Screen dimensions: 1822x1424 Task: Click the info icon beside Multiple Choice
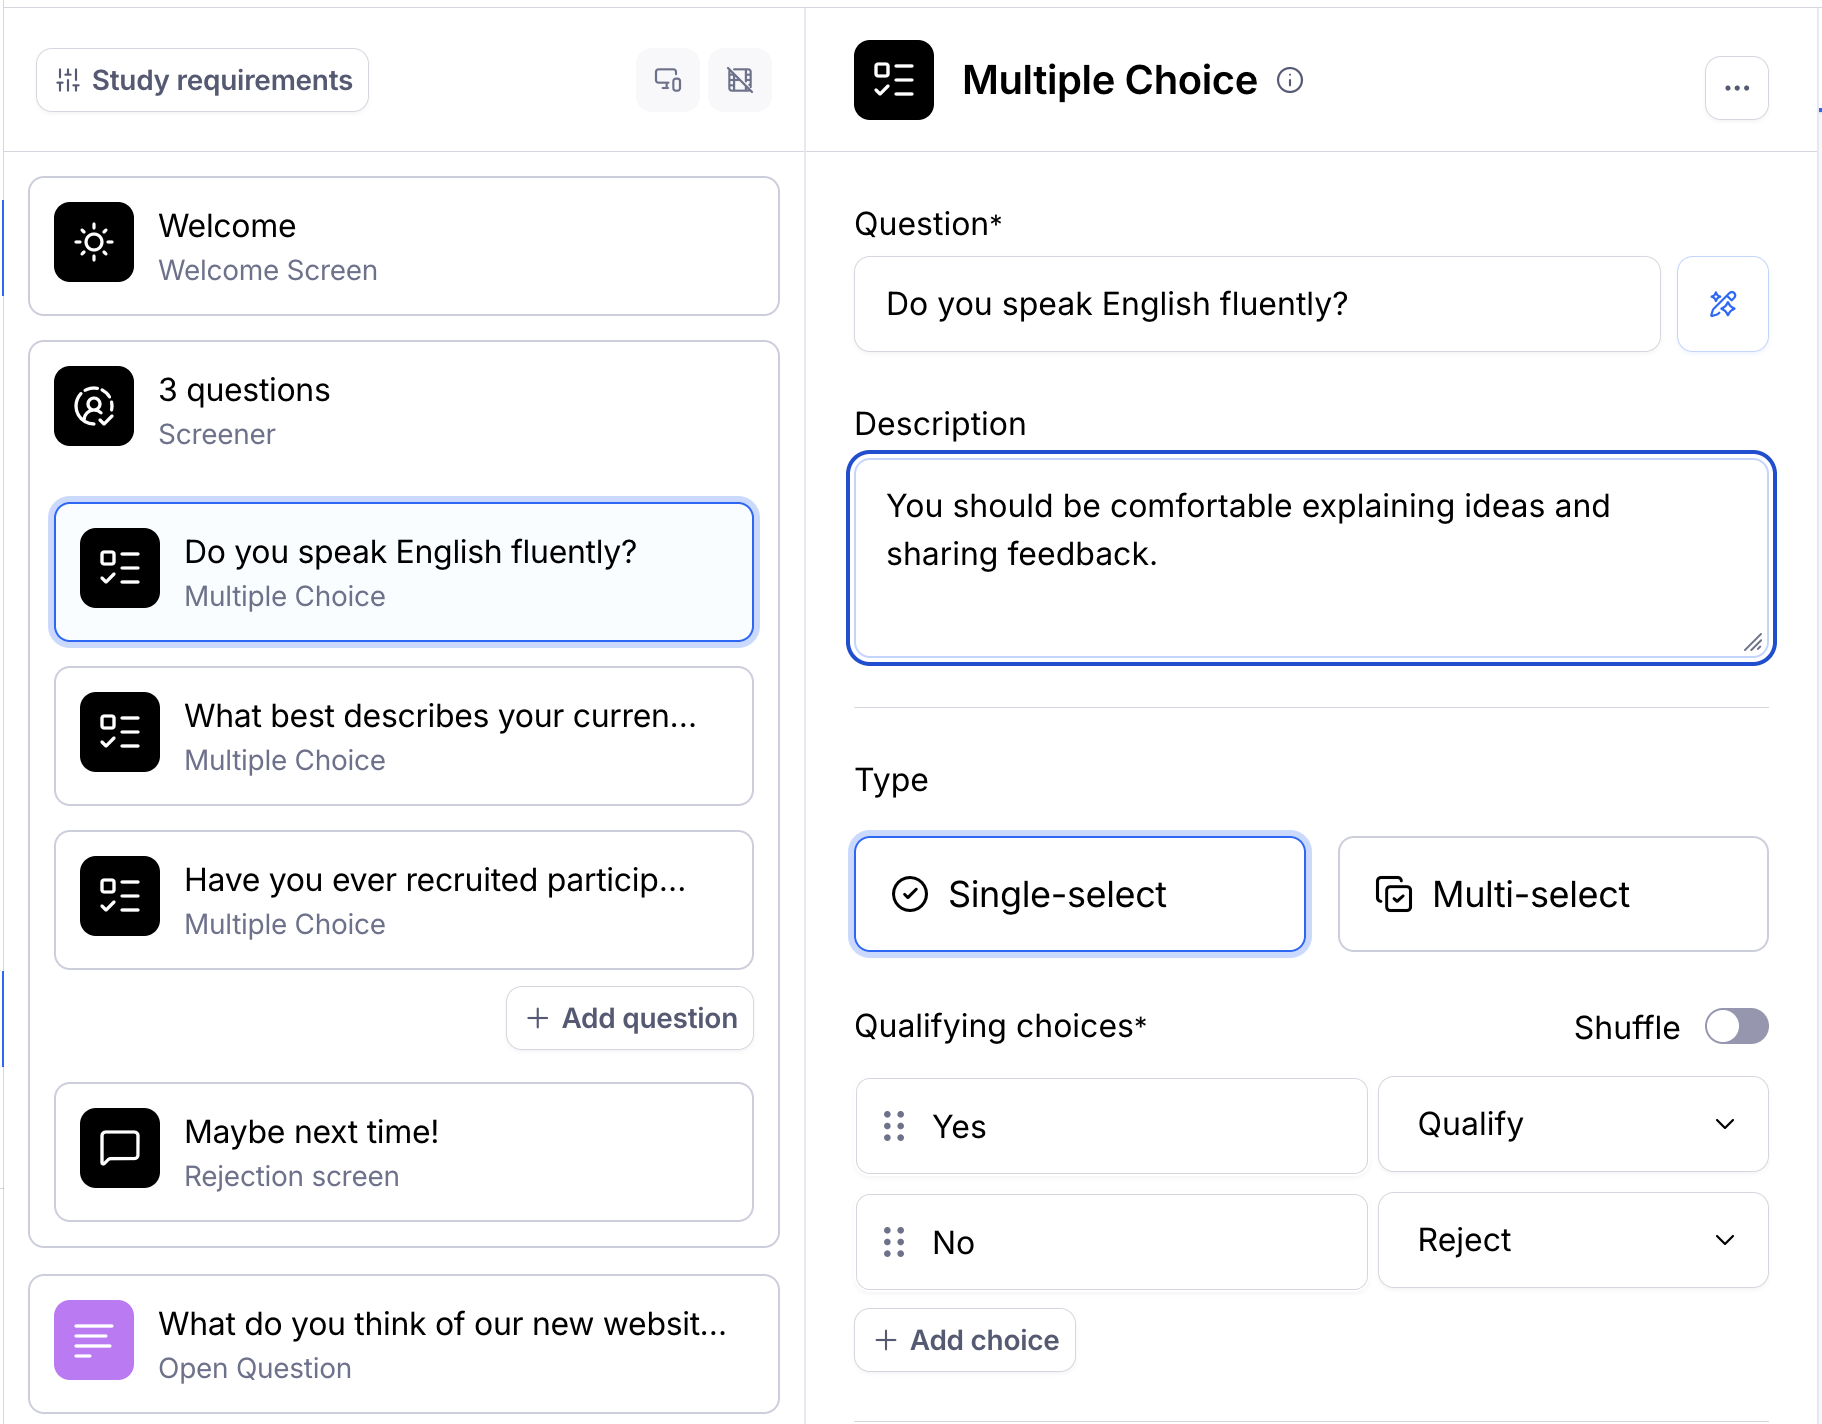point(1290,80)
